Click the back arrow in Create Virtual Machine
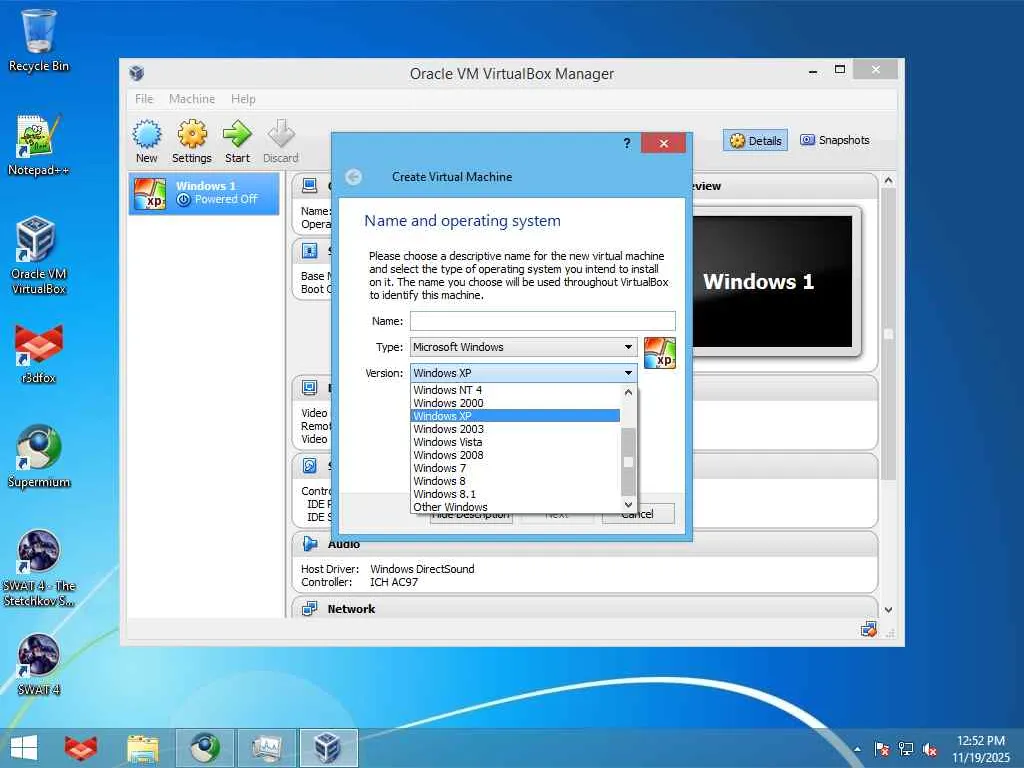The width and height of the screenshot is (1024, 768). click(353, 177)
